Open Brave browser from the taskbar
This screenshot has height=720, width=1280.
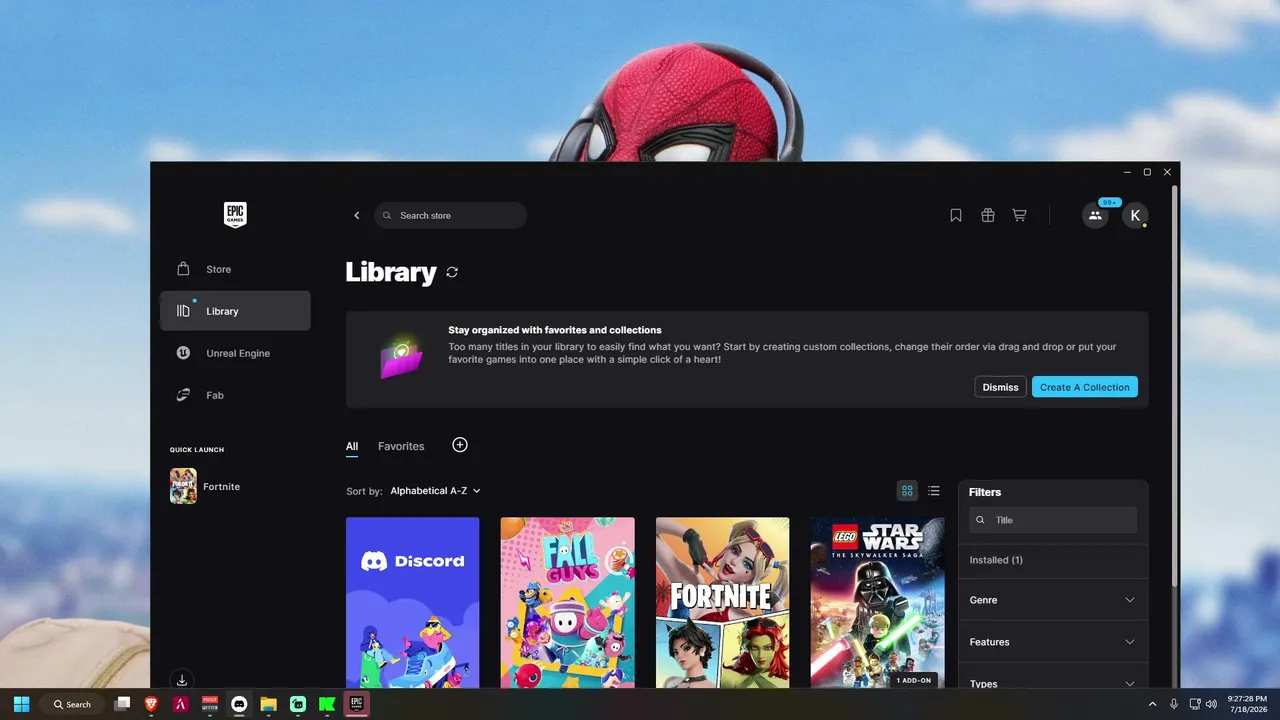click(x=152, y=704)
